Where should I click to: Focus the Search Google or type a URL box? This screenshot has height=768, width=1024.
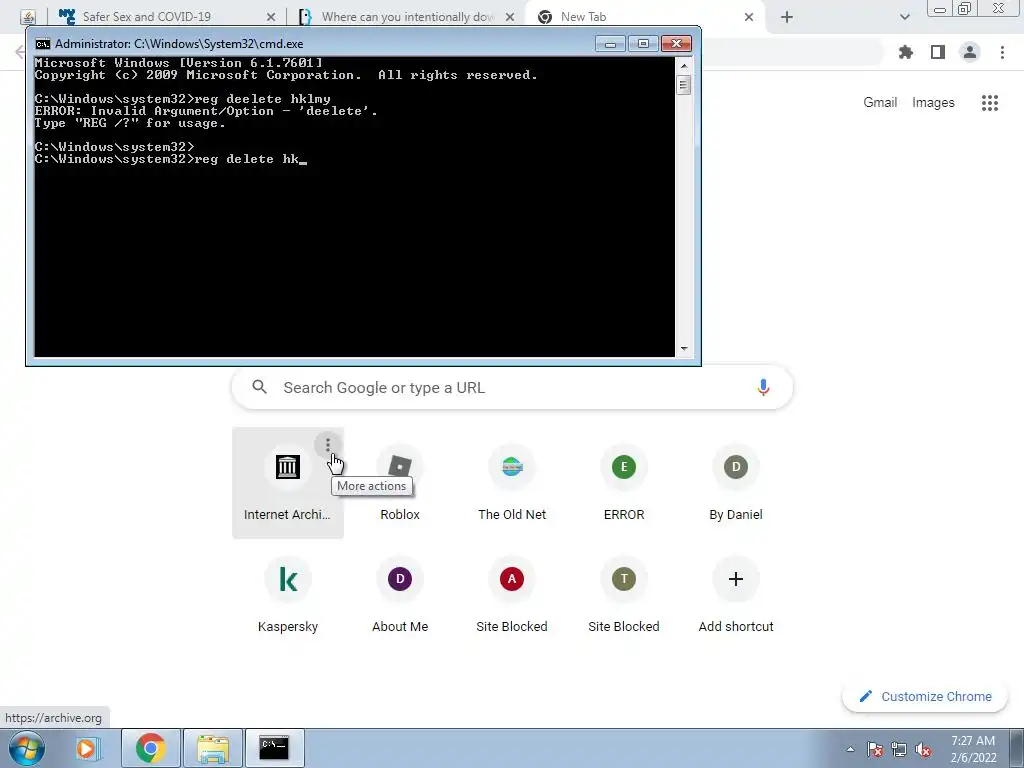coord(512,387)
